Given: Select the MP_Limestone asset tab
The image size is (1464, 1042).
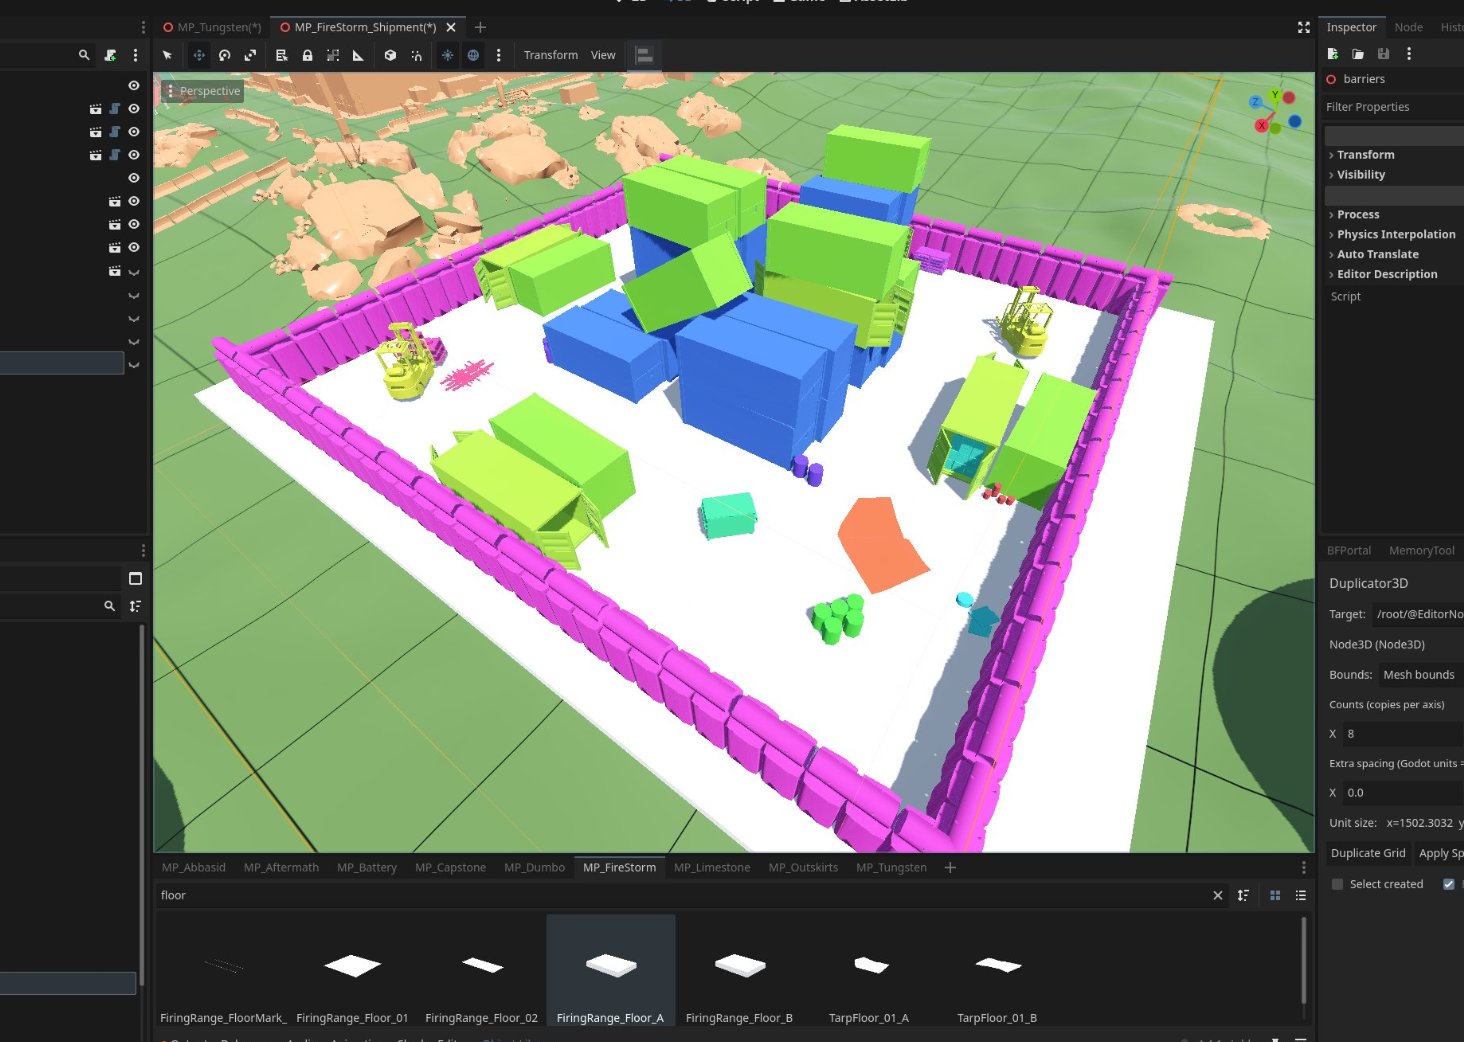Looking at the screenshot, I should tap(712, 867).
